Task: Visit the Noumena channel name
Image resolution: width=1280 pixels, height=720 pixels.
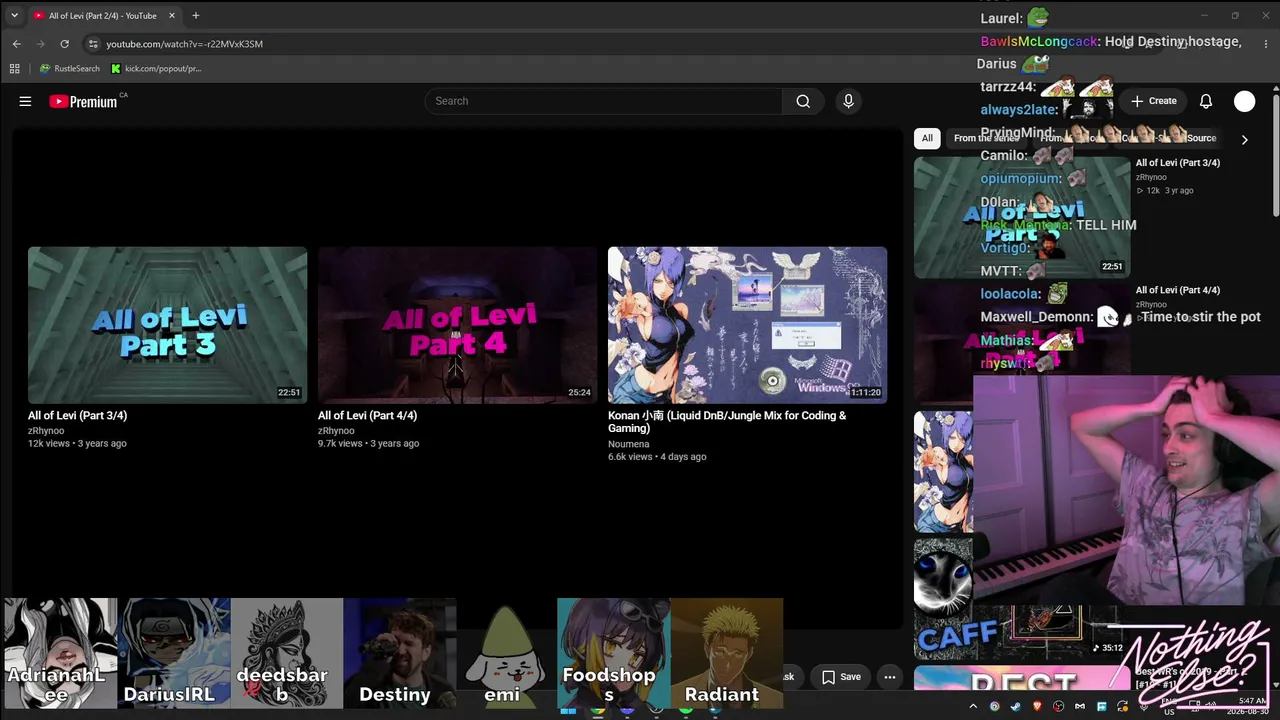Action: pos(629,444)
